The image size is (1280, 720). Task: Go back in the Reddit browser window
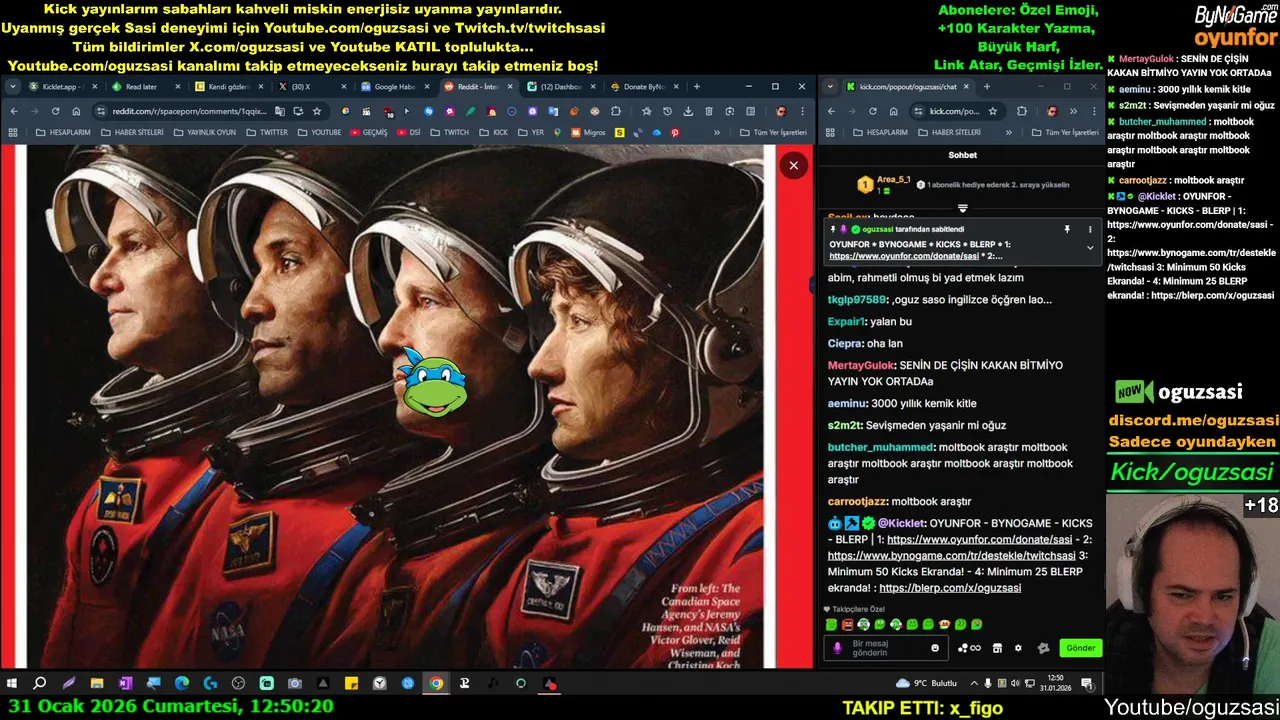14,111
